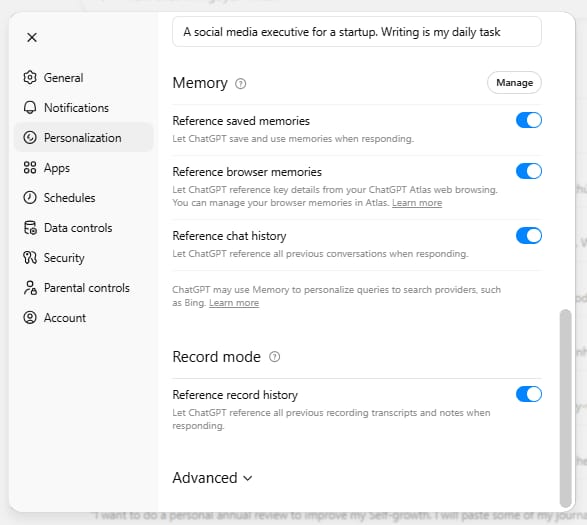Image resolution: width=587 pixels, height=525 pixels.
Task: Click the General gear icon
Action: click(30, 78)
